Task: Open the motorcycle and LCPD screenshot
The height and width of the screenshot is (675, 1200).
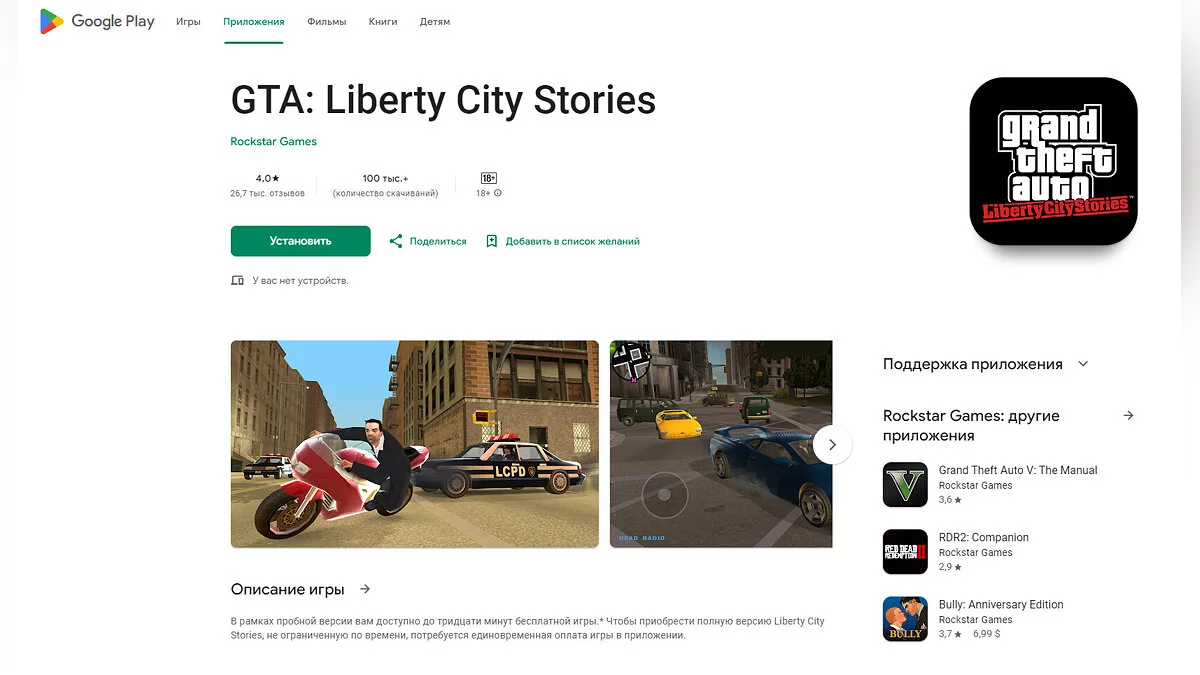Action: coord(415,444)
